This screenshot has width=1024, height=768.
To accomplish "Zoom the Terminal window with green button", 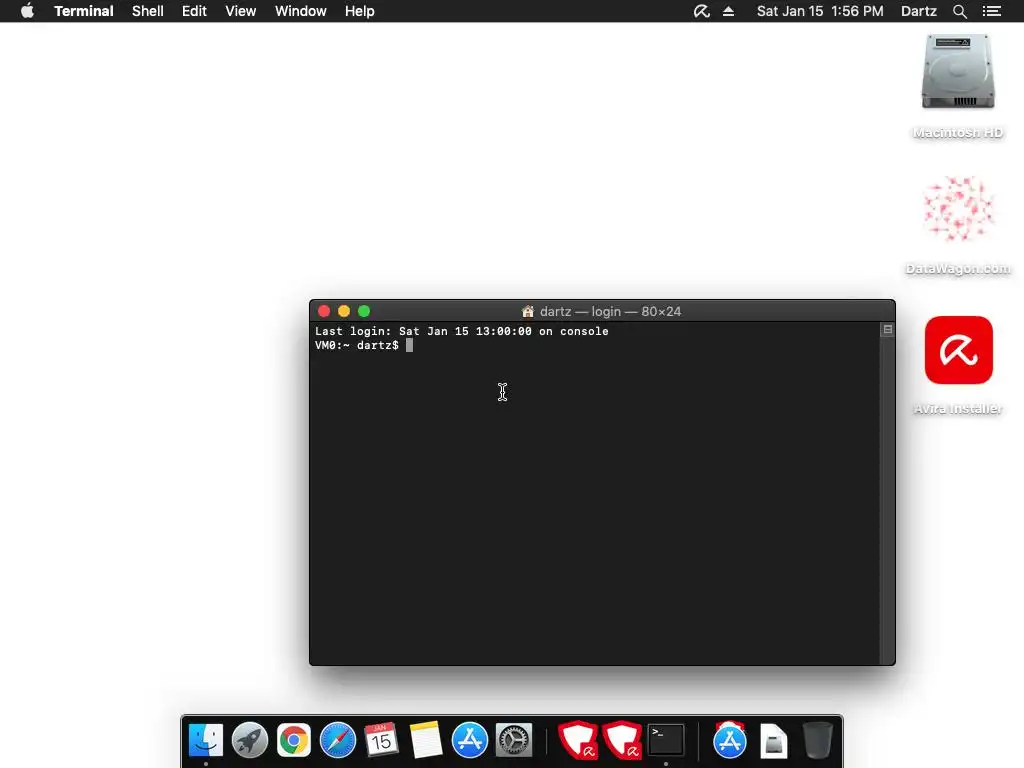I will [364, 312].
